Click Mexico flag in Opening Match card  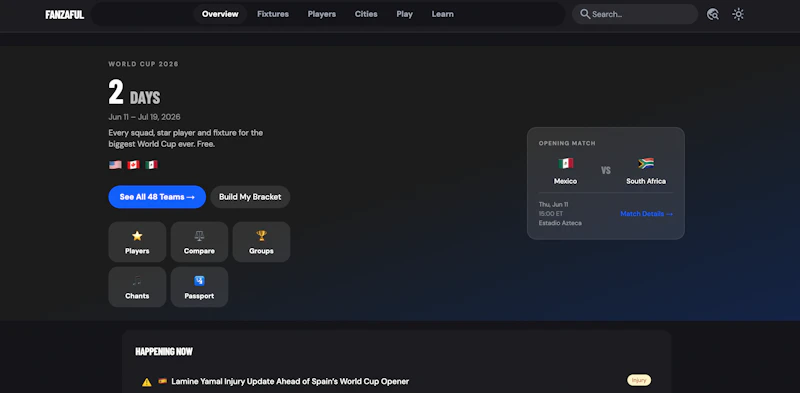click(x=565, y=163)
